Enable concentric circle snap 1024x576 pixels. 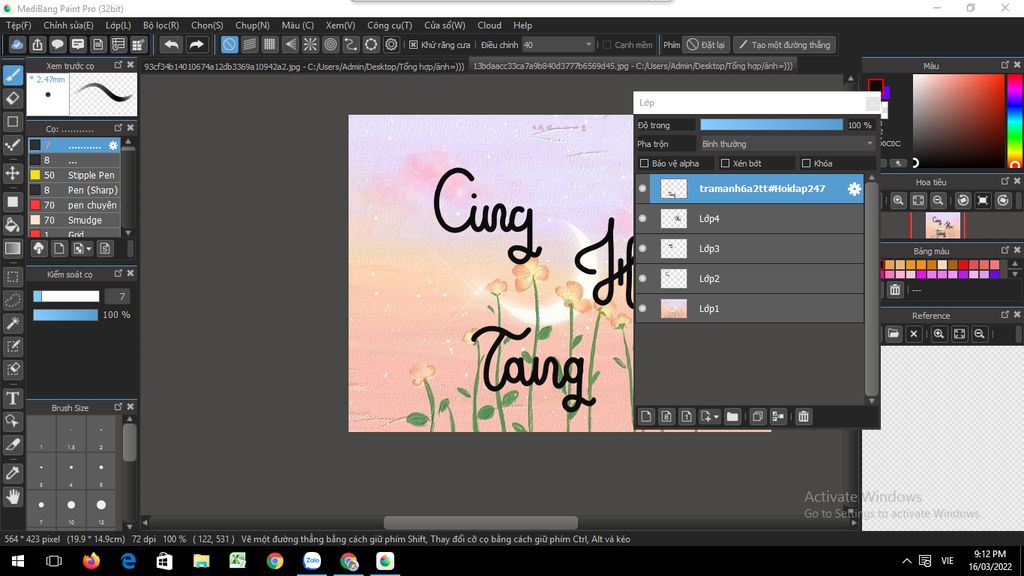330,44
